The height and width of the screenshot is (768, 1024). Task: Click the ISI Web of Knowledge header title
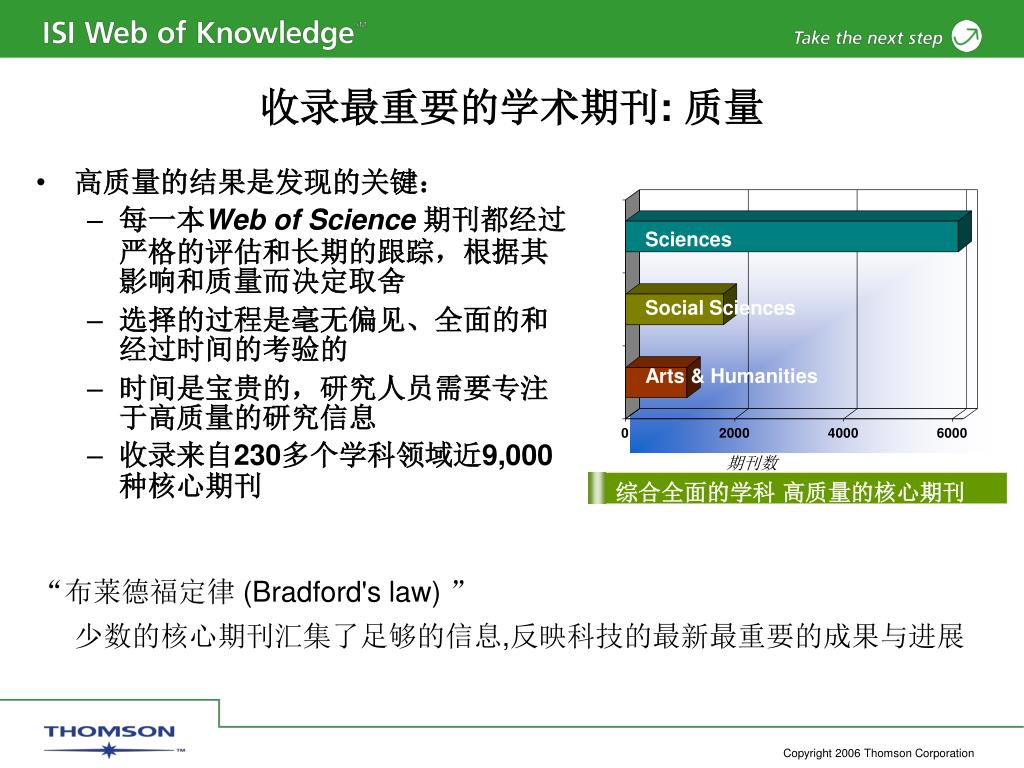(x=203, y=33)
